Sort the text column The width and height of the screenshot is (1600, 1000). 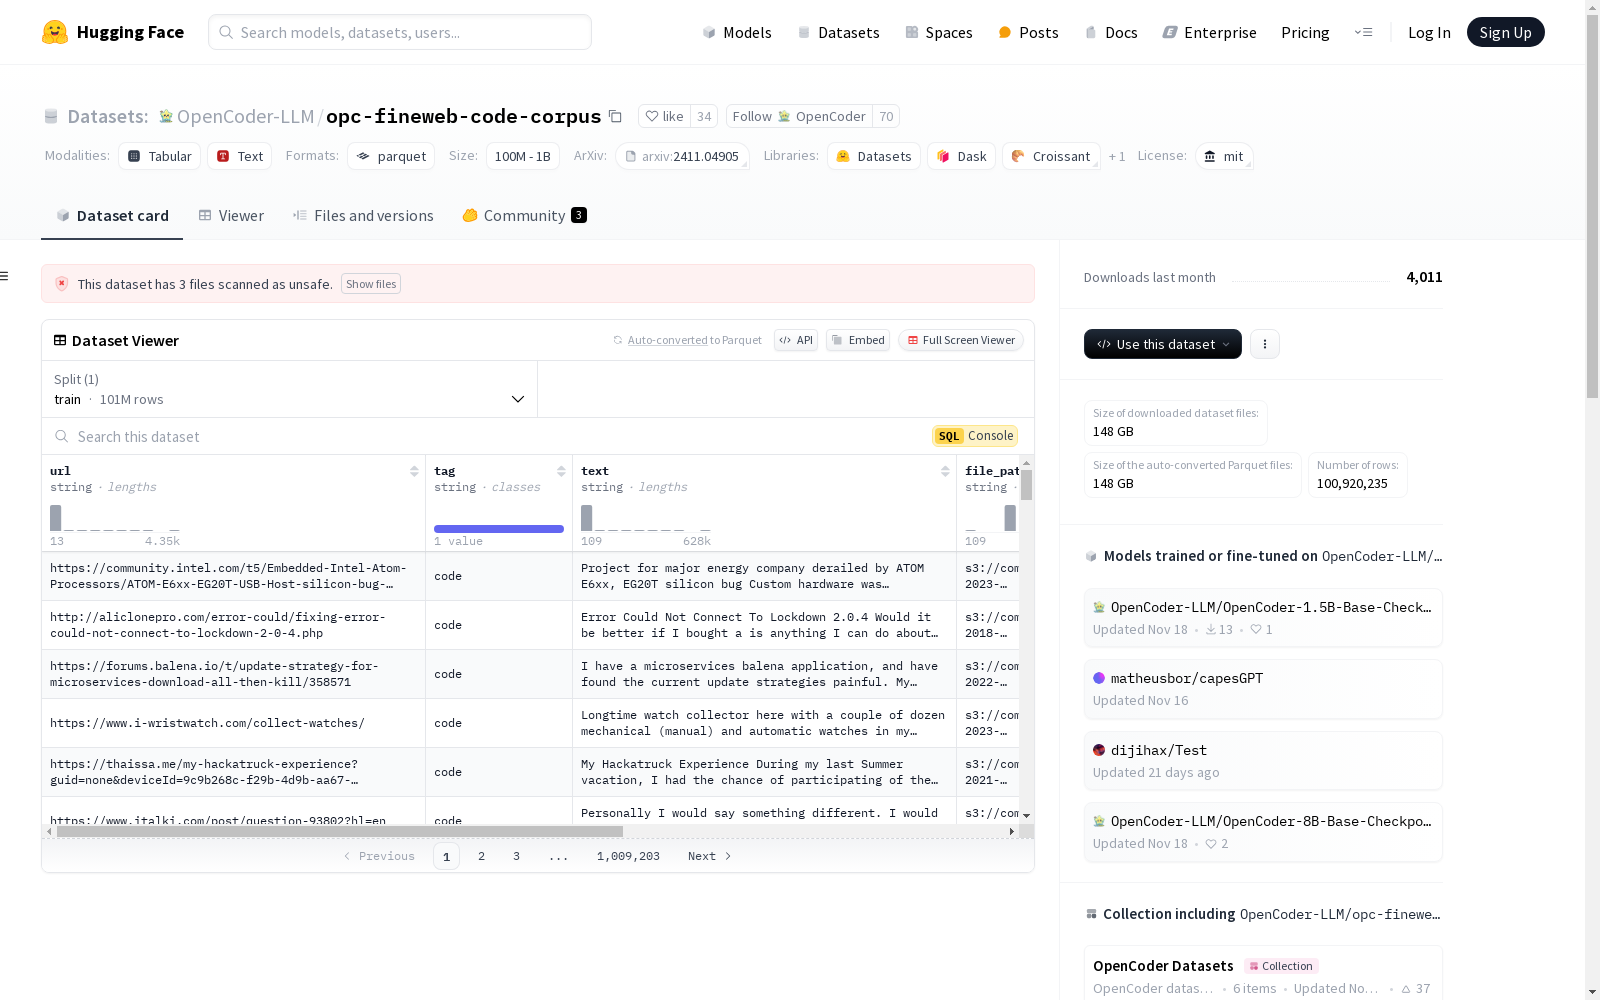(x=945, y=471)
